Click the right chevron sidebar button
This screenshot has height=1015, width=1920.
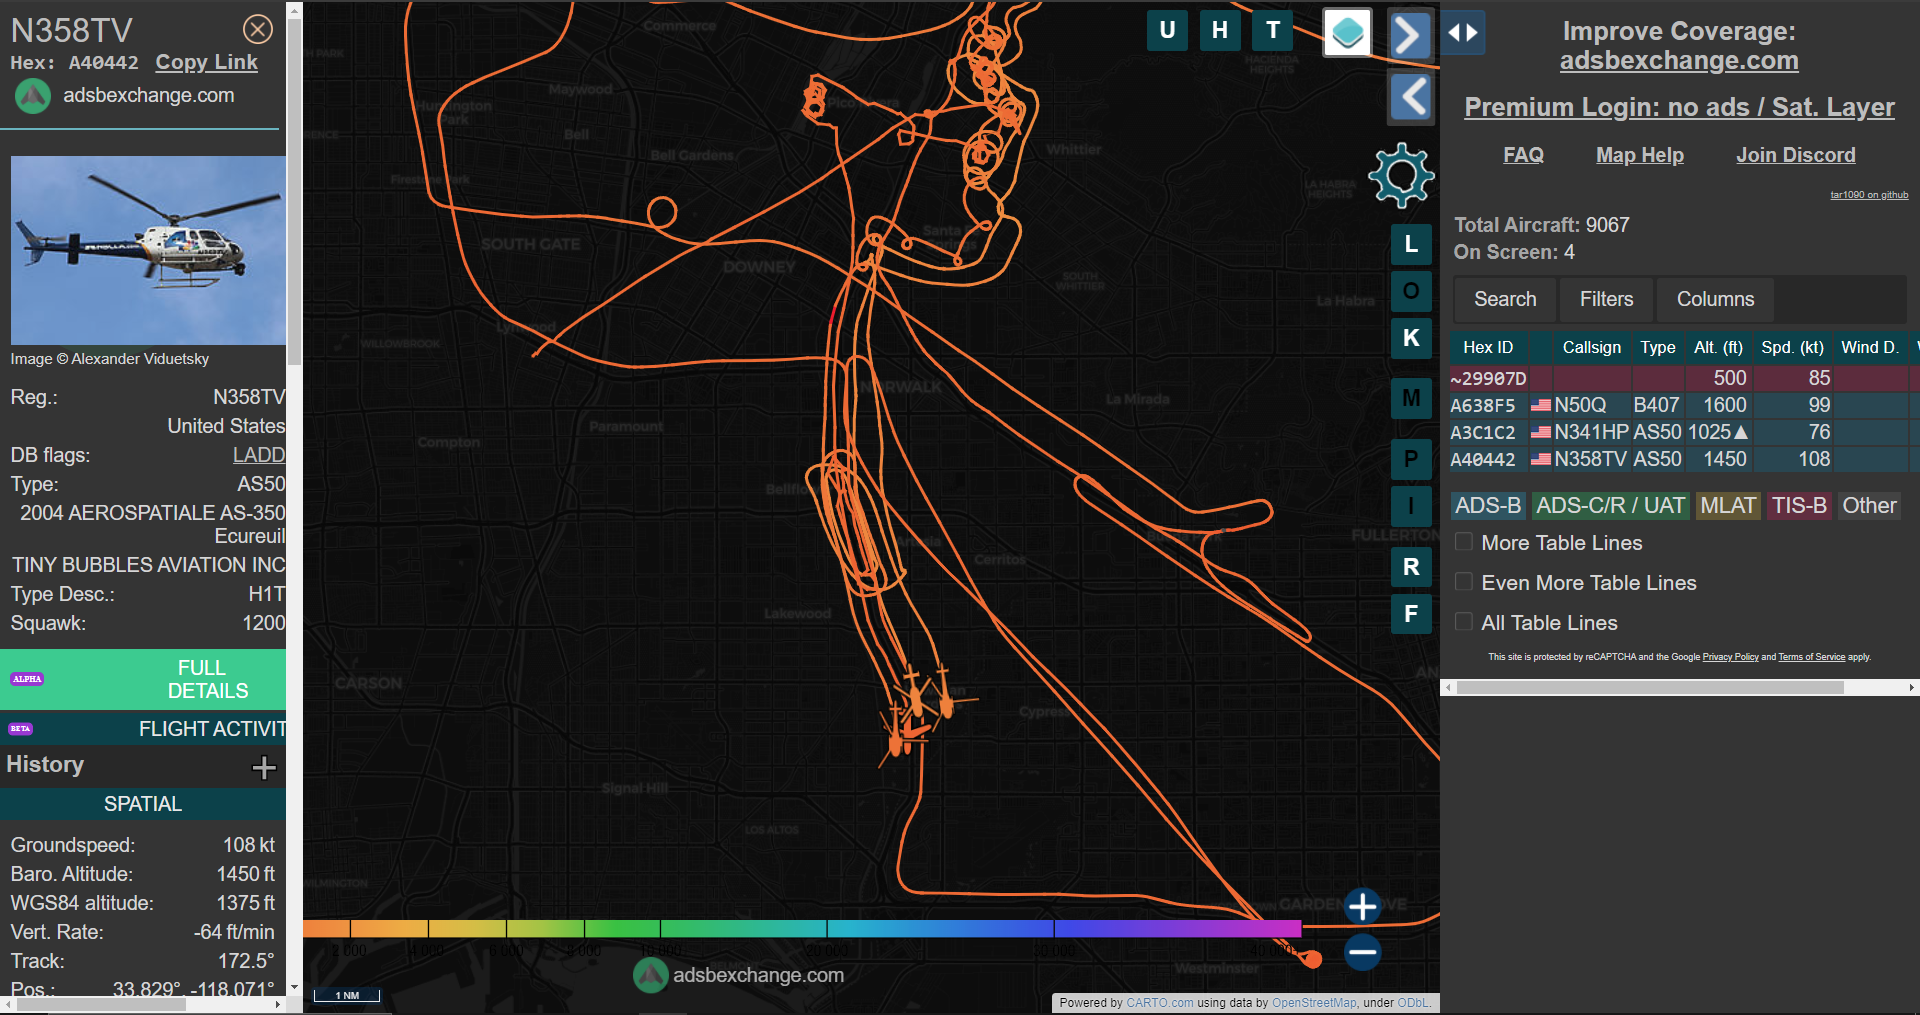pos(1409,35)
